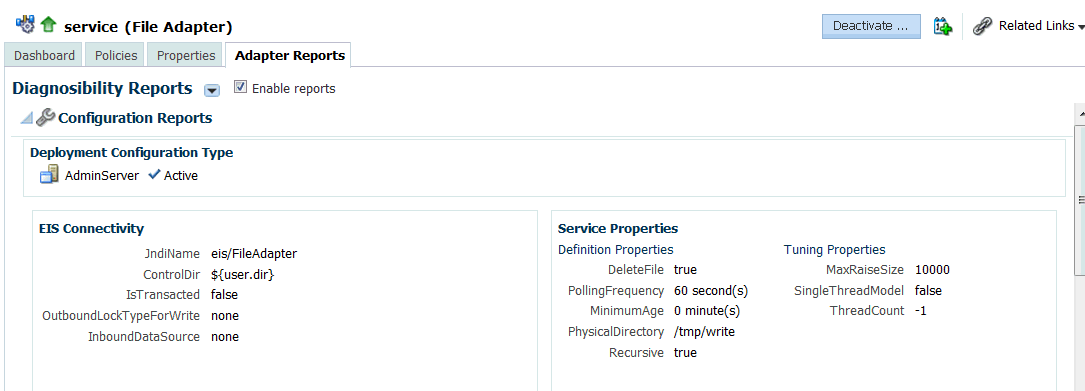Select the Adapter Reports tab

[289, 55]
